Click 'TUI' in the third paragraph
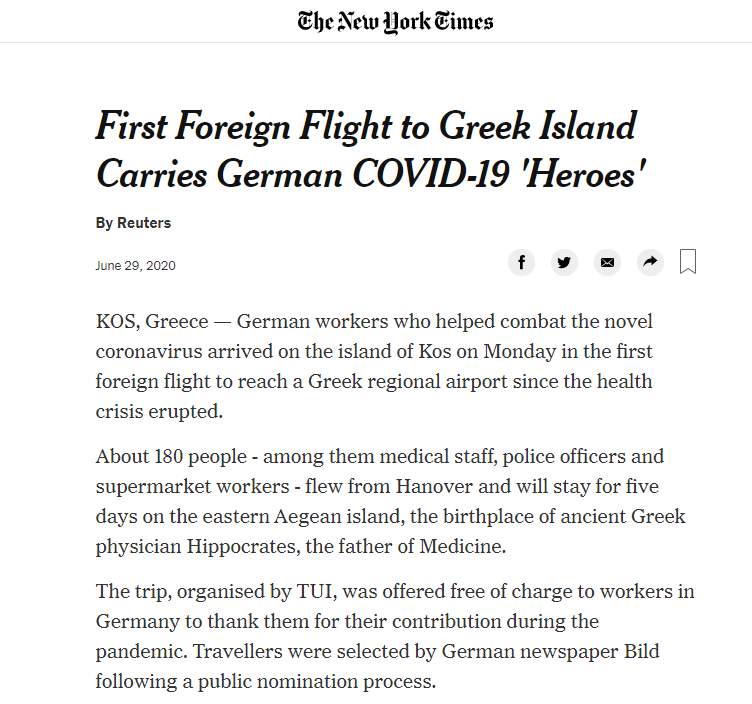 point(317,591)
